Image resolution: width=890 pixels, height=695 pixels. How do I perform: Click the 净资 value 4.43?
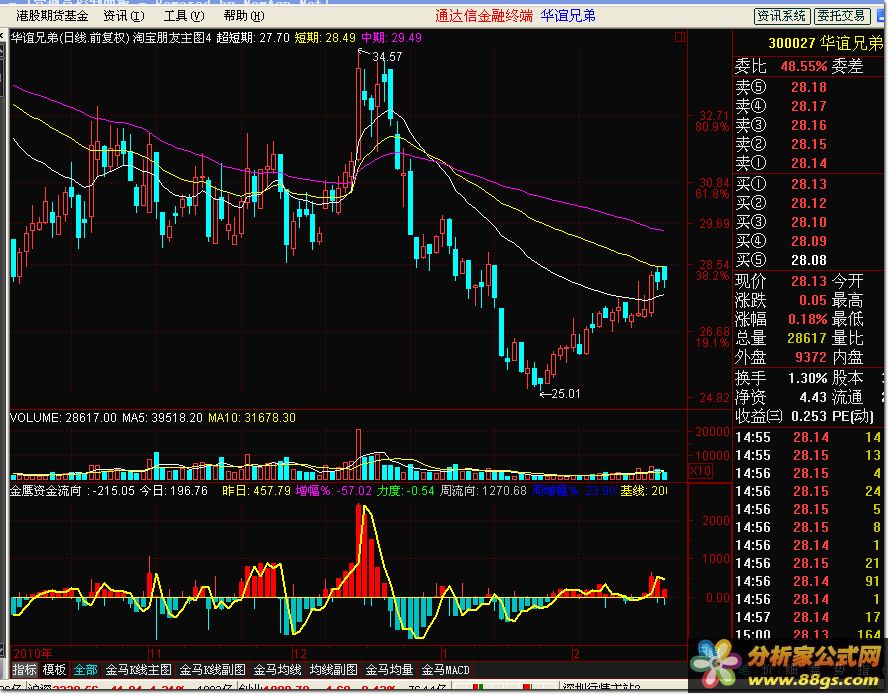813,397
